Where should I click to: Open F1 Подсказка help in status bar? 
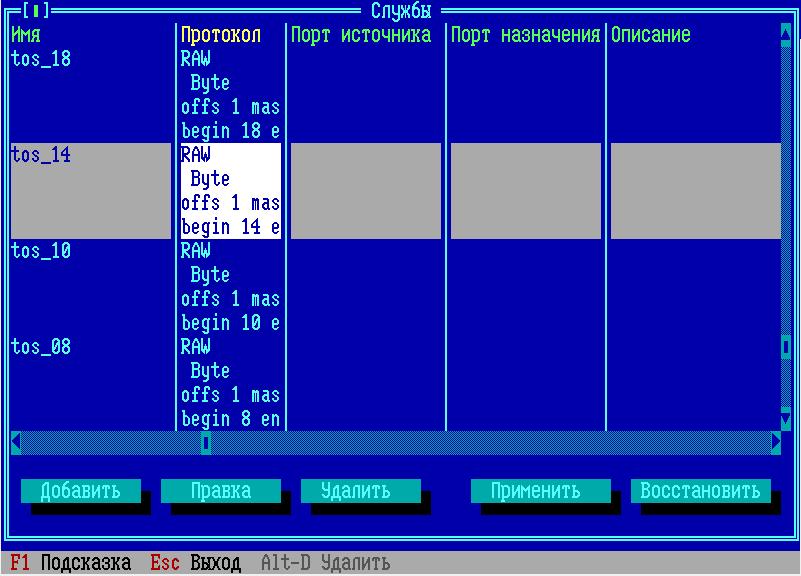pyautogui.click(x=70, y=564)
